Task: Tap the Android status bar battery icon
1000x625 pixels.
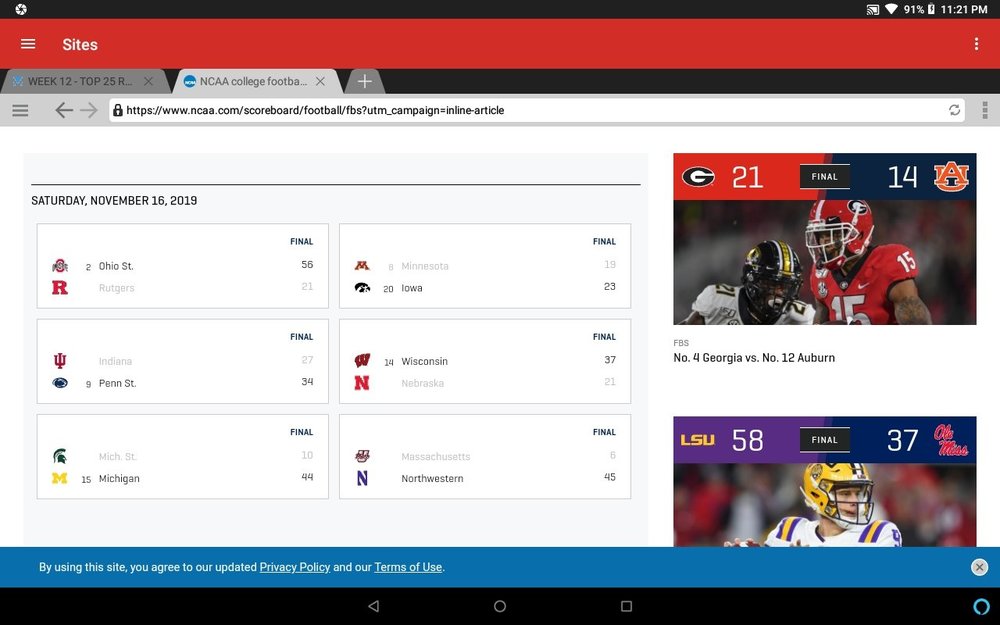Action: pyautogui.click(x=931, y=9)
